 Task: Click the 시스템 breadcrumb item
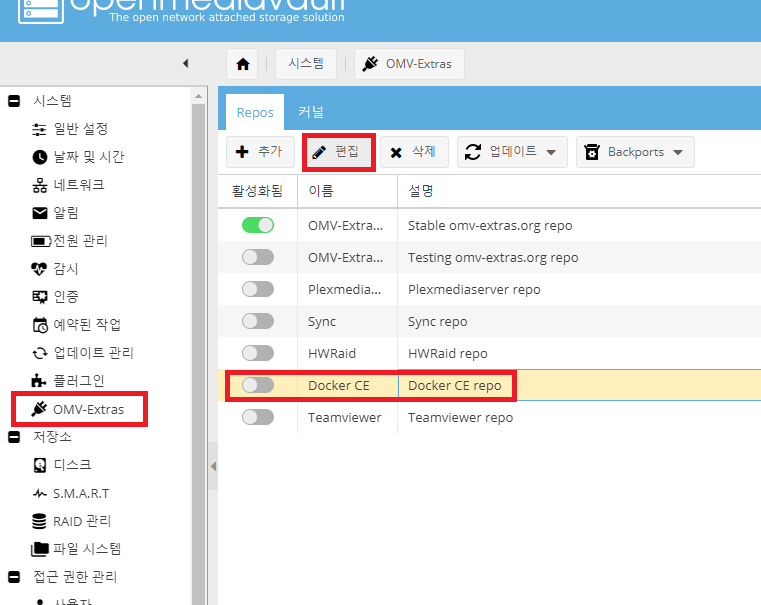(x=306, y=64)
